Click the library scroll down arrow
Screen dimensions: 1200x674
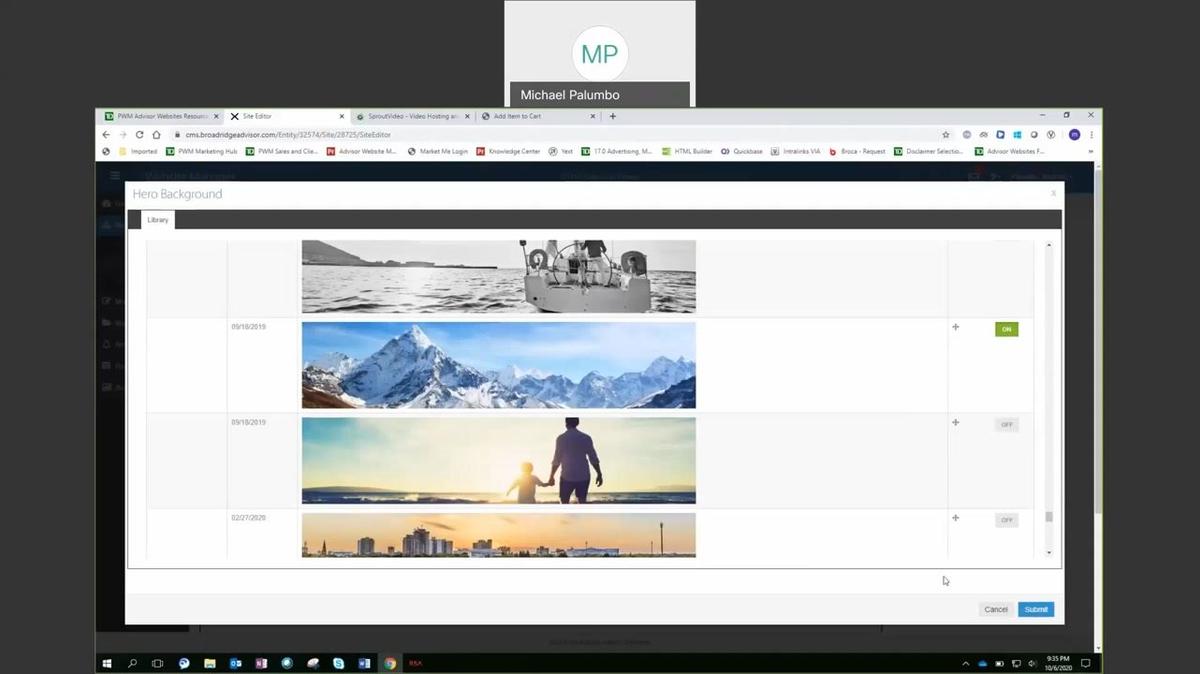click(x=1049, y=552)
